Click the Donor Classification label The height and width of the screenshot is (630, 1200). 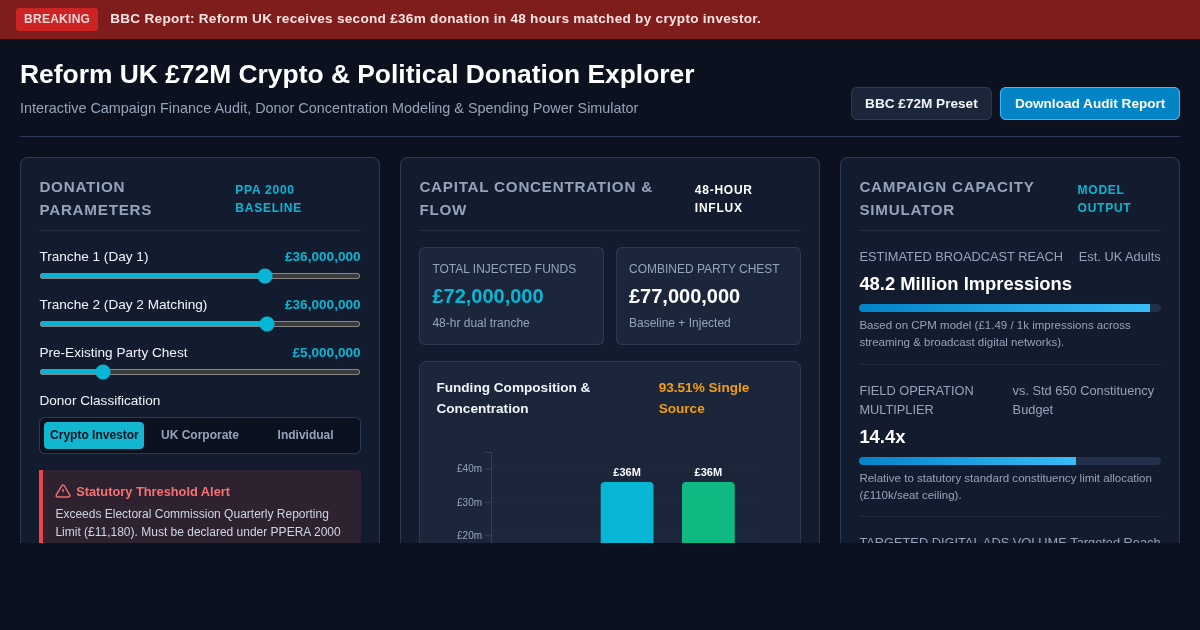100,401
